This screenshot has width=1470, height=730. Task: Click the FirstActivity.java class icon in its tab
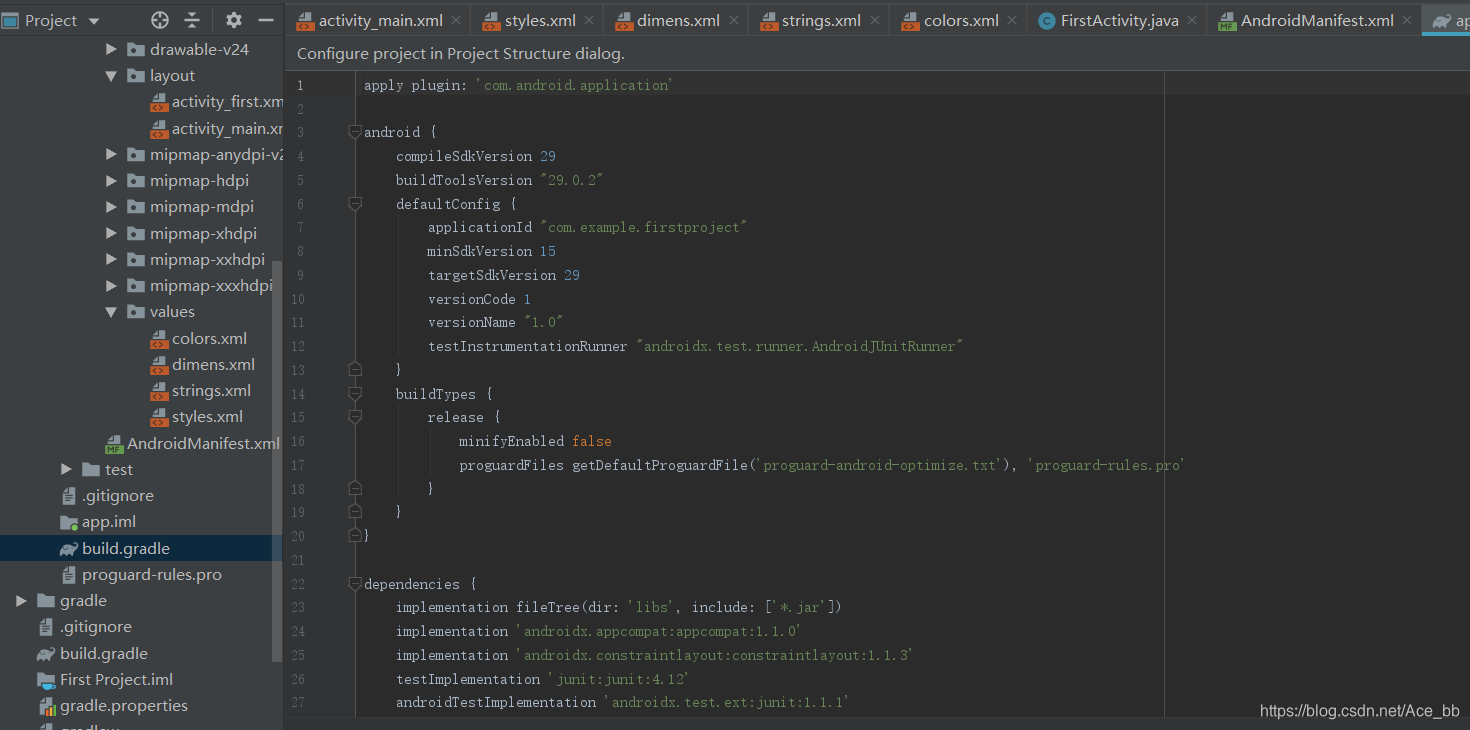coord(1045,18)
